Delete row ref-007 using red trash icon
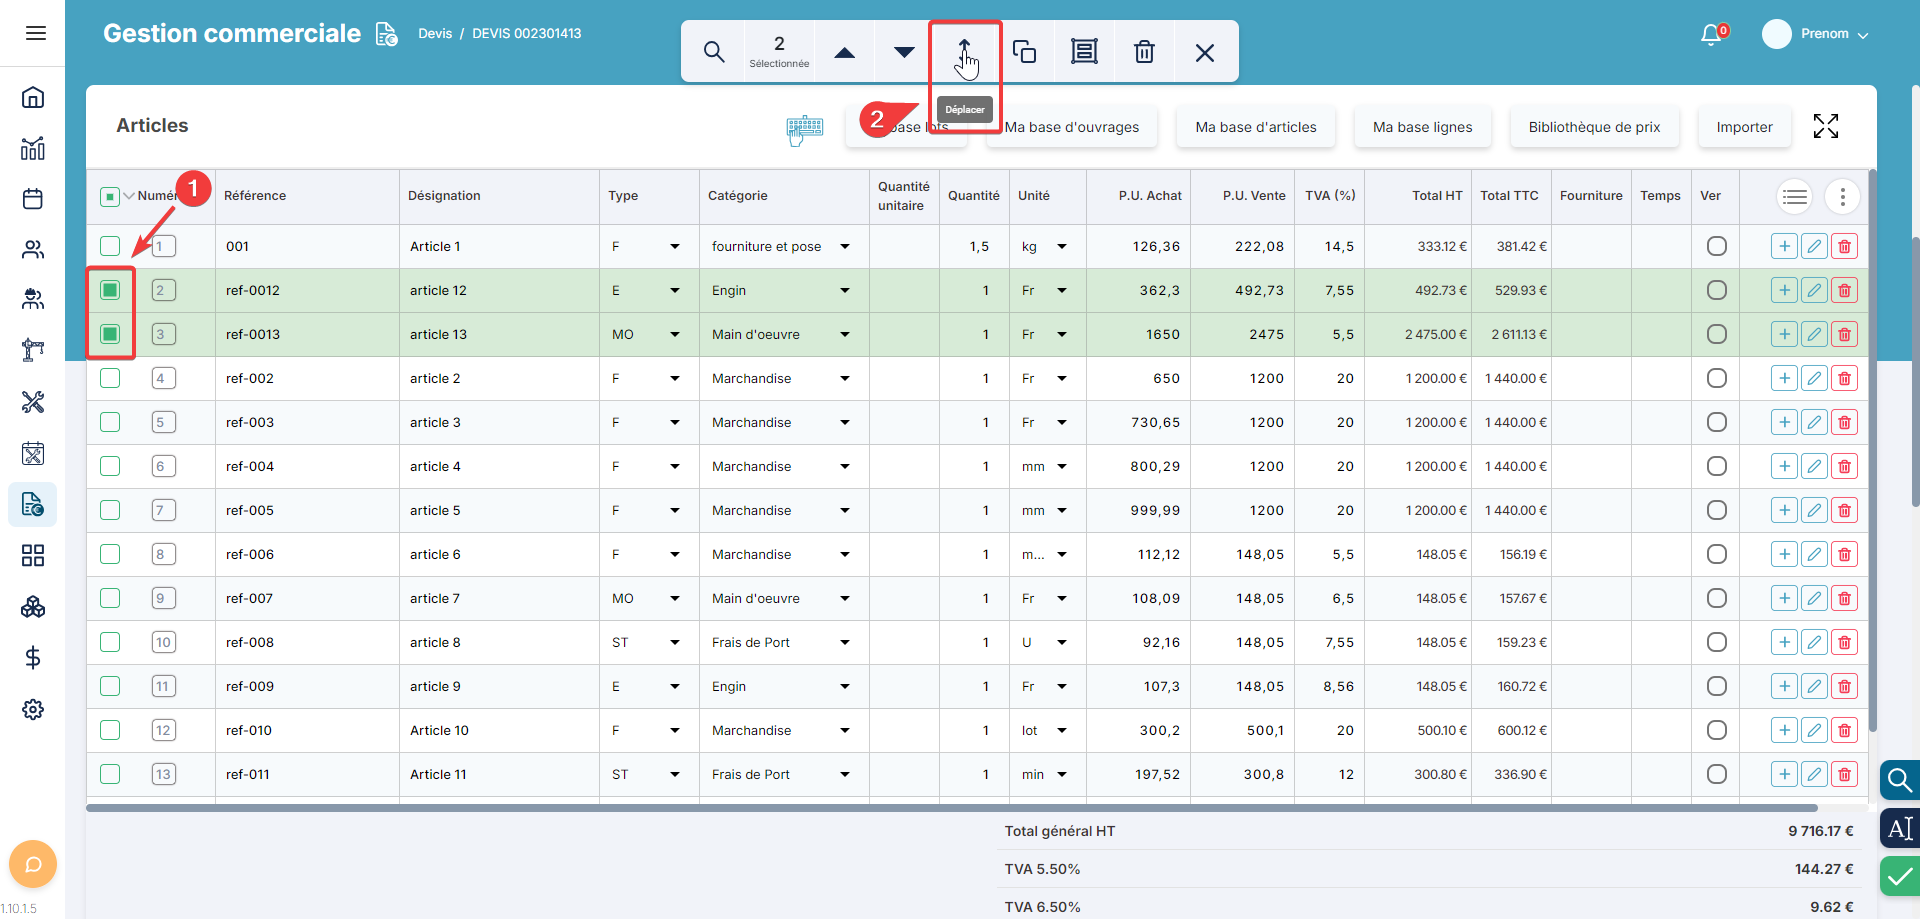The width and height of the screenshot is (1920, 919). (1844, 598)
